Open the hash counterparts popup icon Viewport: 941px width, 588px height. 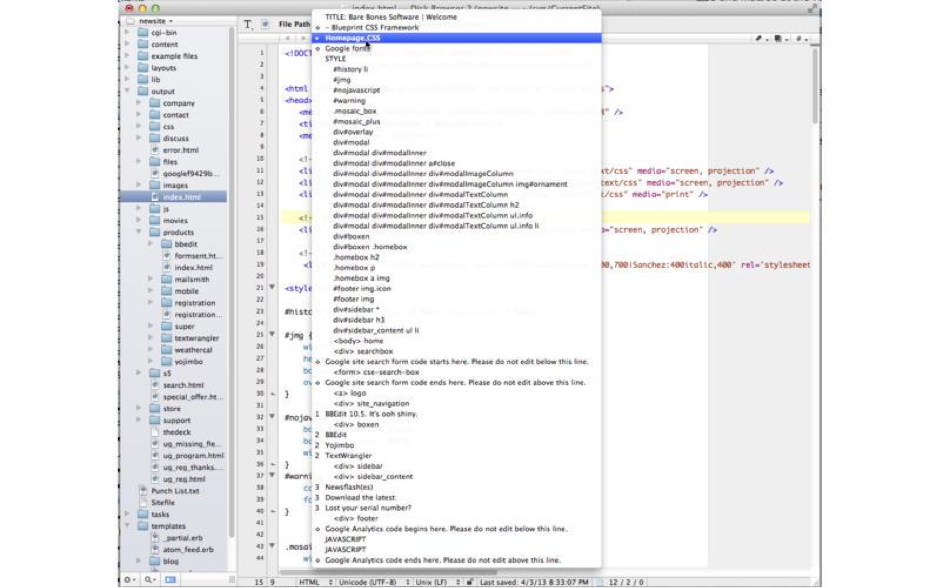(801, 38)
